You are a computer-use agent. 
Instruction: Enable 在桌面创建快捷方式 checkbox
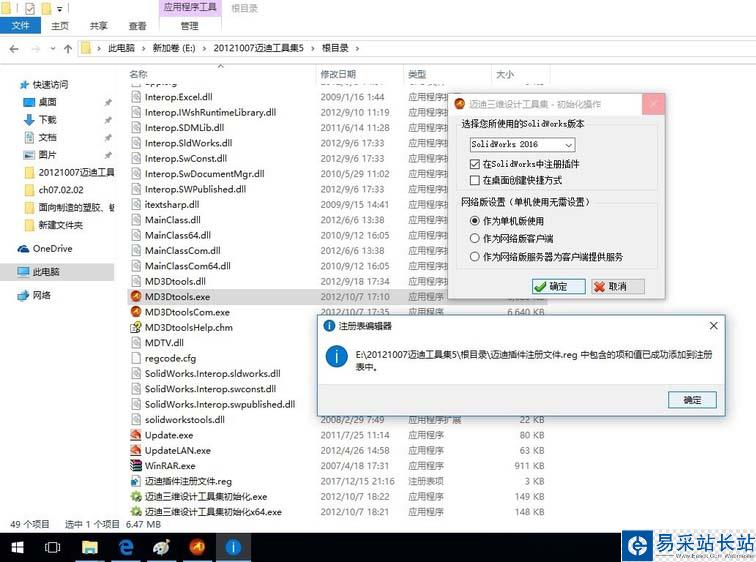[x=475, y=180]
